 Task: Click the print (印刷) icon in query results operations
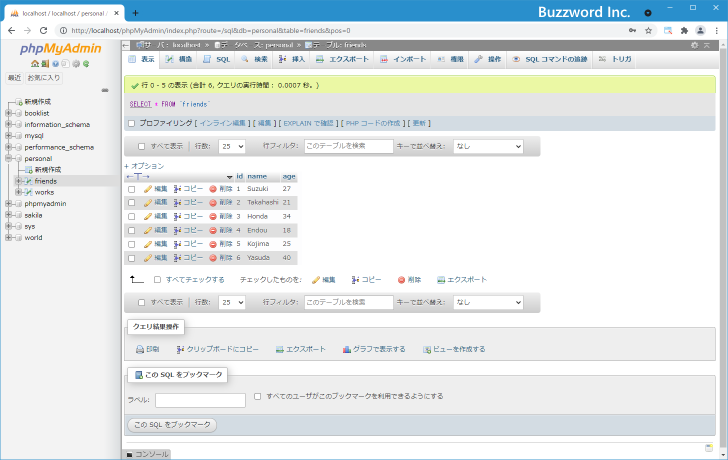pos(140,350)
